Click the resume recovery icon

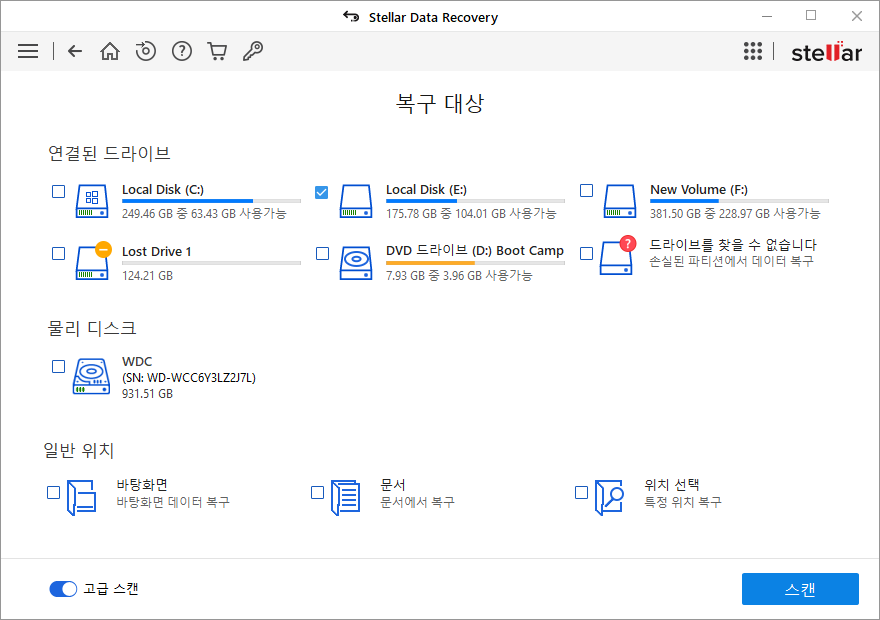[x=146, y=51]
